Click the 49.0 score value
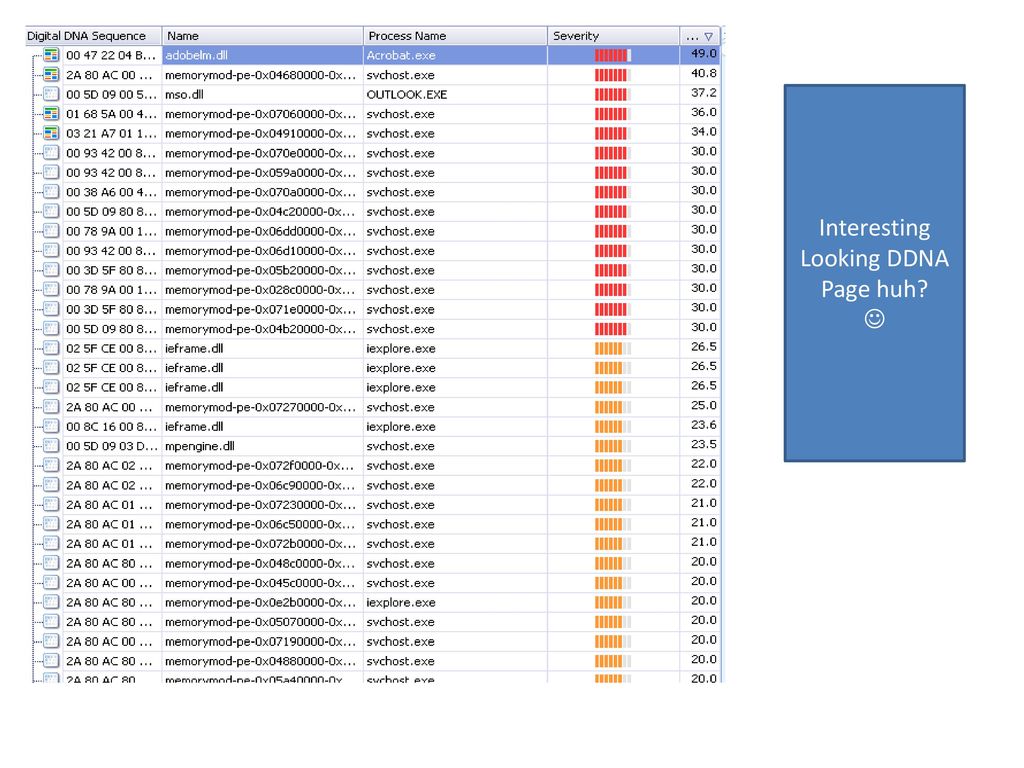This screenshot has height=768, width=1024. tap(704, 54)
